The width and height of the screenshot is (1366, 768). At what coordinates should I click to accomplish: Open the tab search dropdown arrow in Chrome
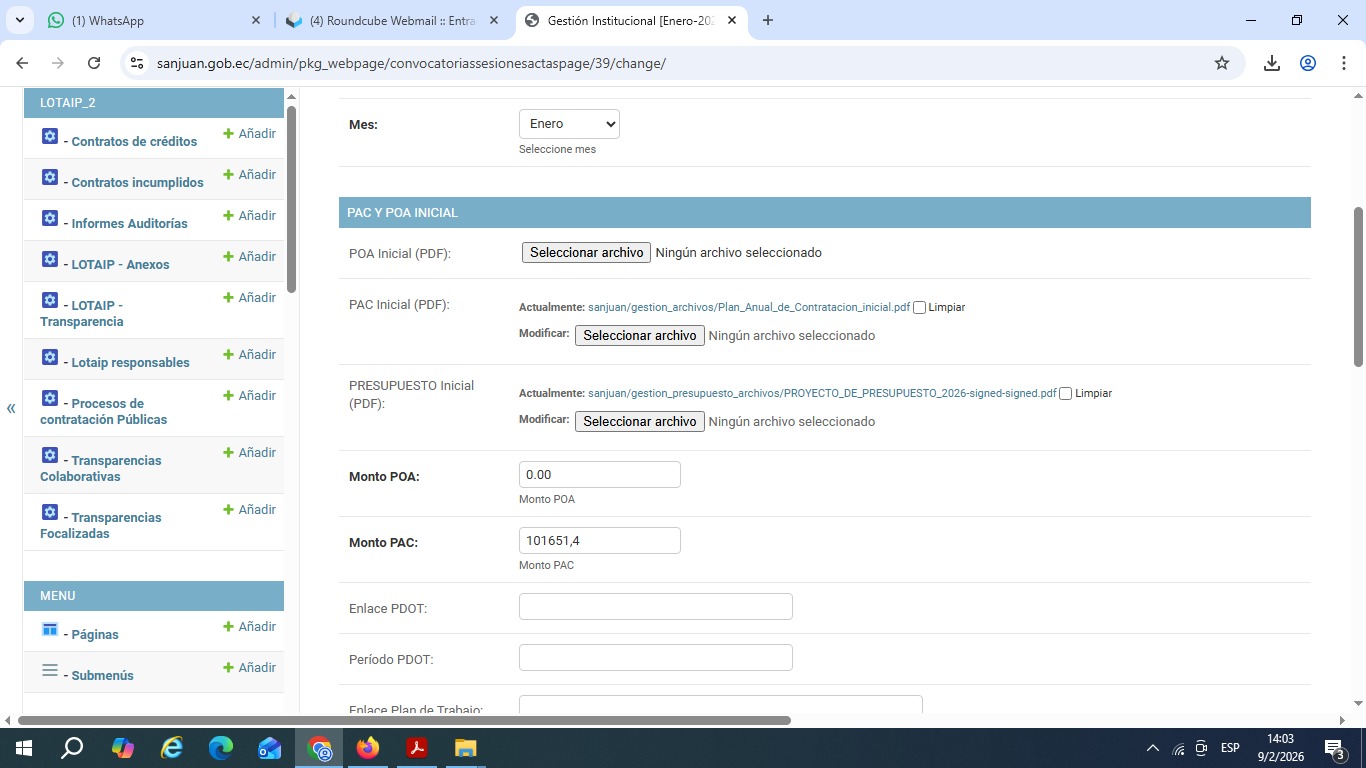pos(20,20)
